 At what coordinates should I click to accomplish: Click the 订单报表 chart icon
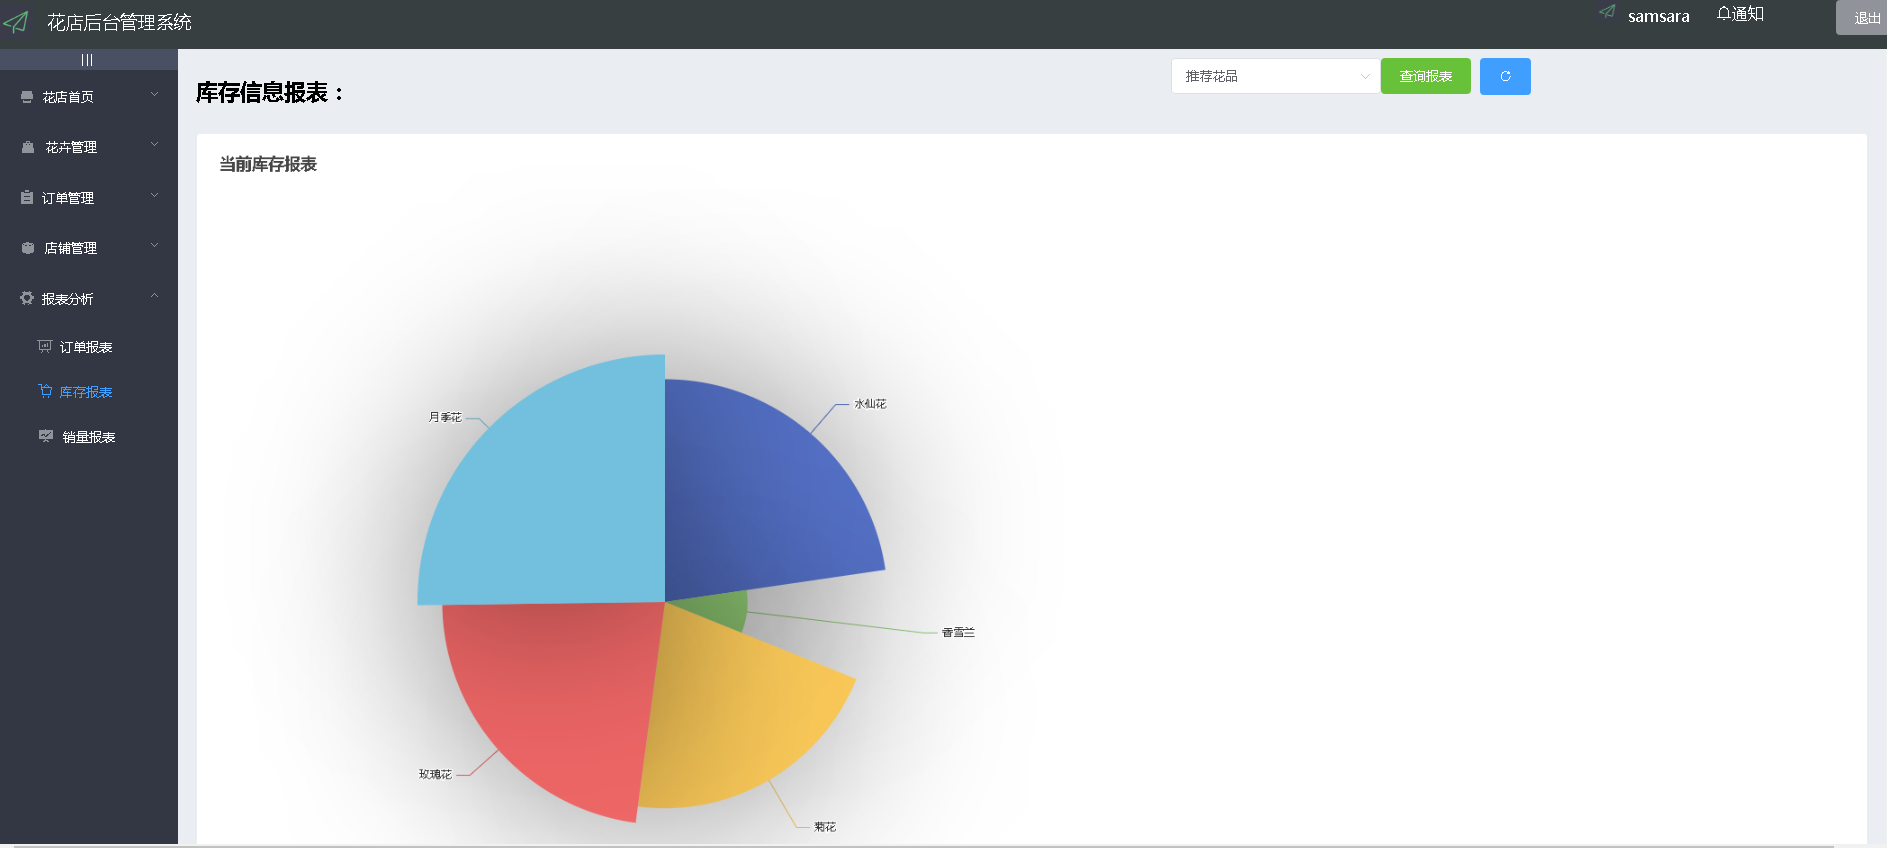45,346
